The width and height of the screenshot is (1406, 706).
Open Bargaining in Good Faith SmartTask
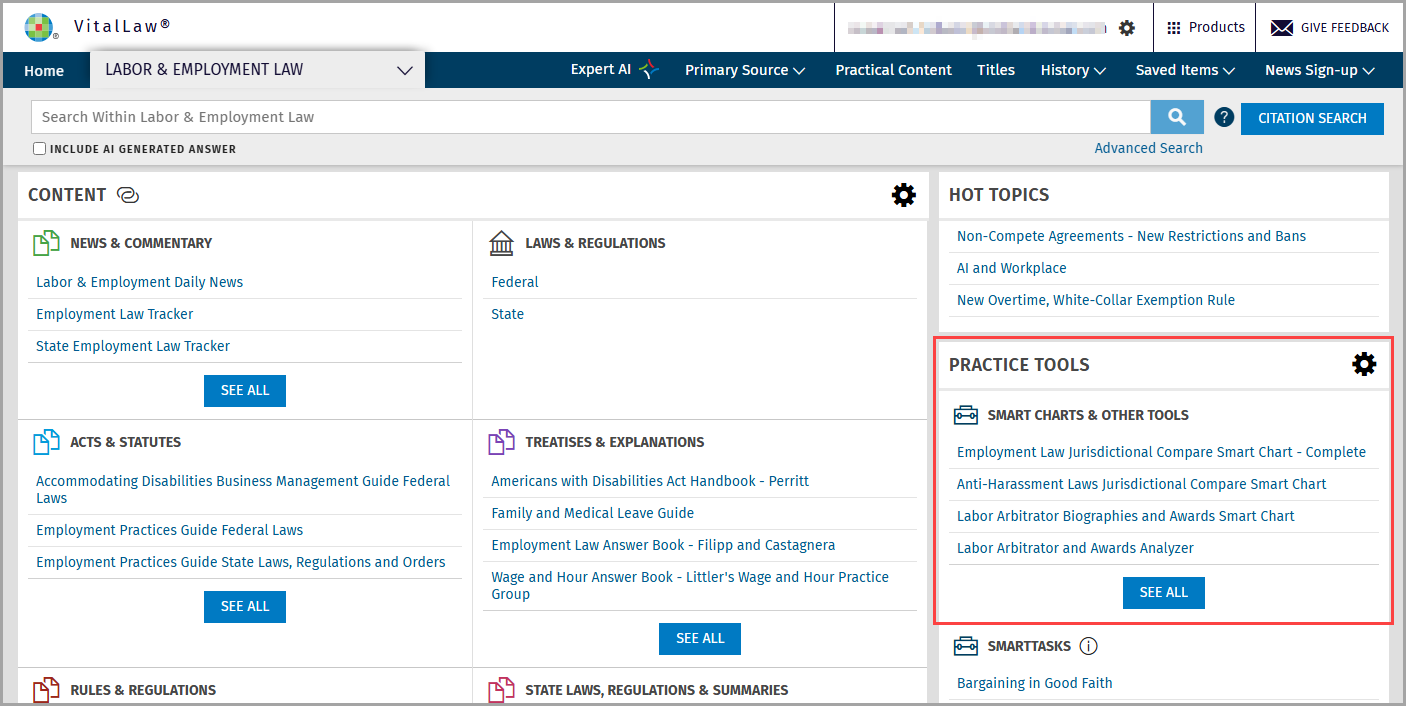pos(1035,683)
